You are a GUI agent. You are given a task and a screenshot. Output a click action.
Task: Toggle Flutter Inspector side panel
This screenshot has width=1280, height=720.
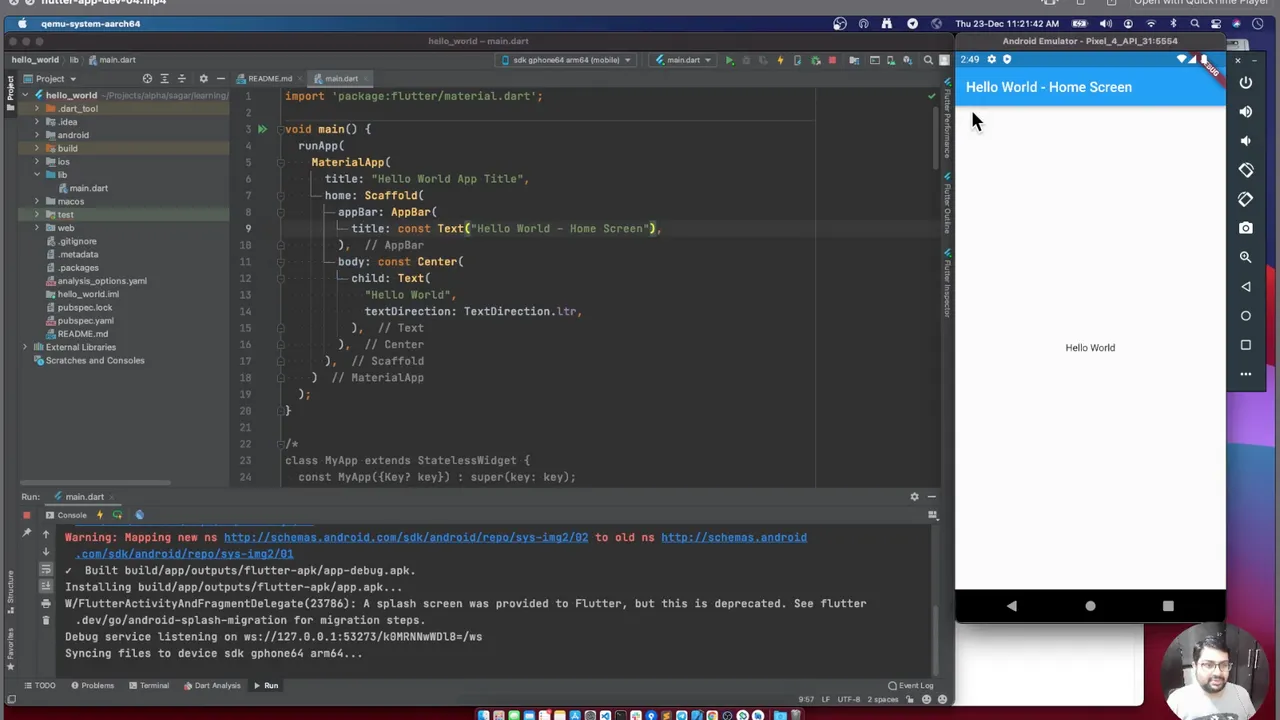[x=946, y=283]
